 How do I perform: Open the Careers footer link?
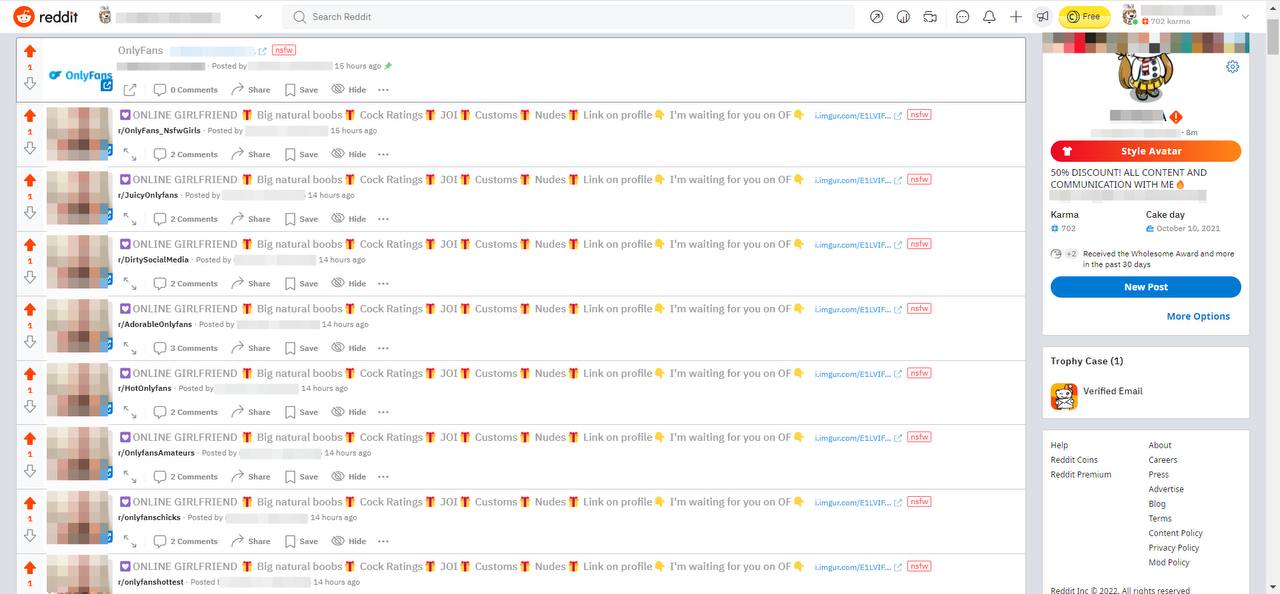pos(1163,460)
